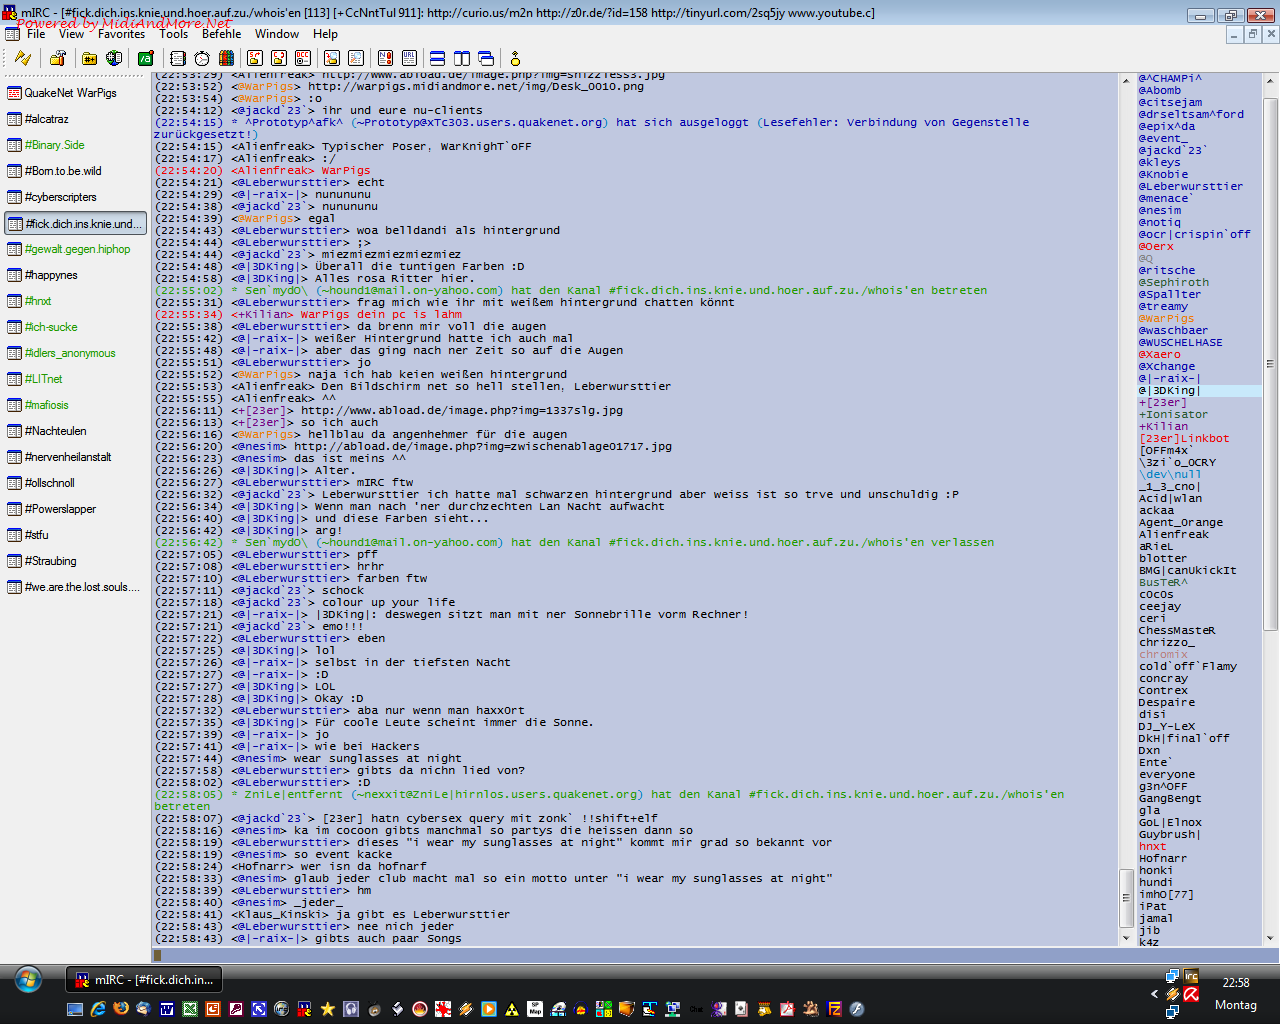Switch to the #Nachteulen channel window
This screenshot has height=1024, width=1280.
tap(55, 431)
